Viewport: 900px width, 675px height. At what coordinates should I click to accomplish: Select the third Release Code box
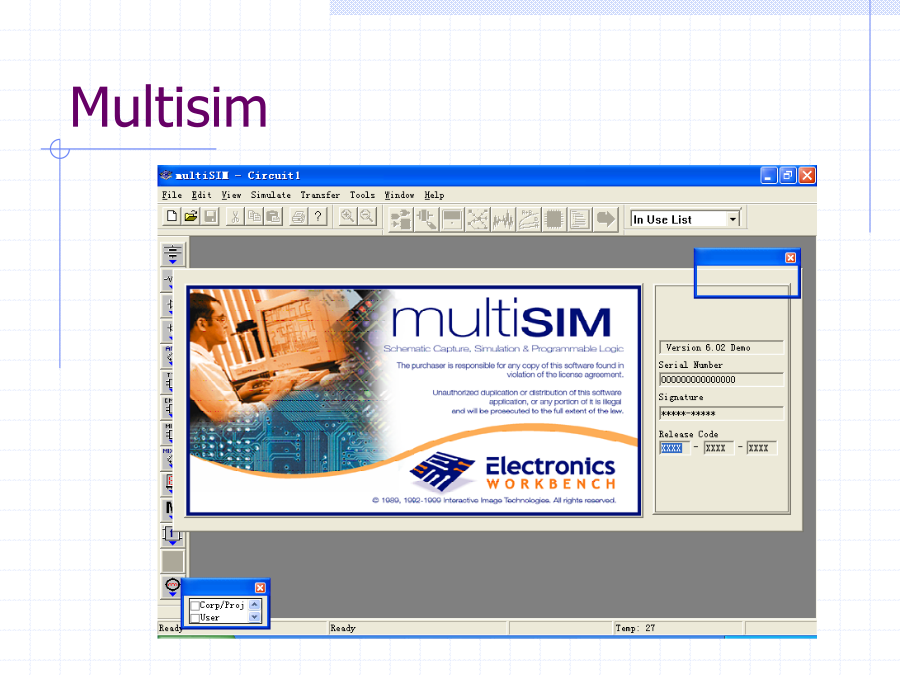click(x=762, y=448)
